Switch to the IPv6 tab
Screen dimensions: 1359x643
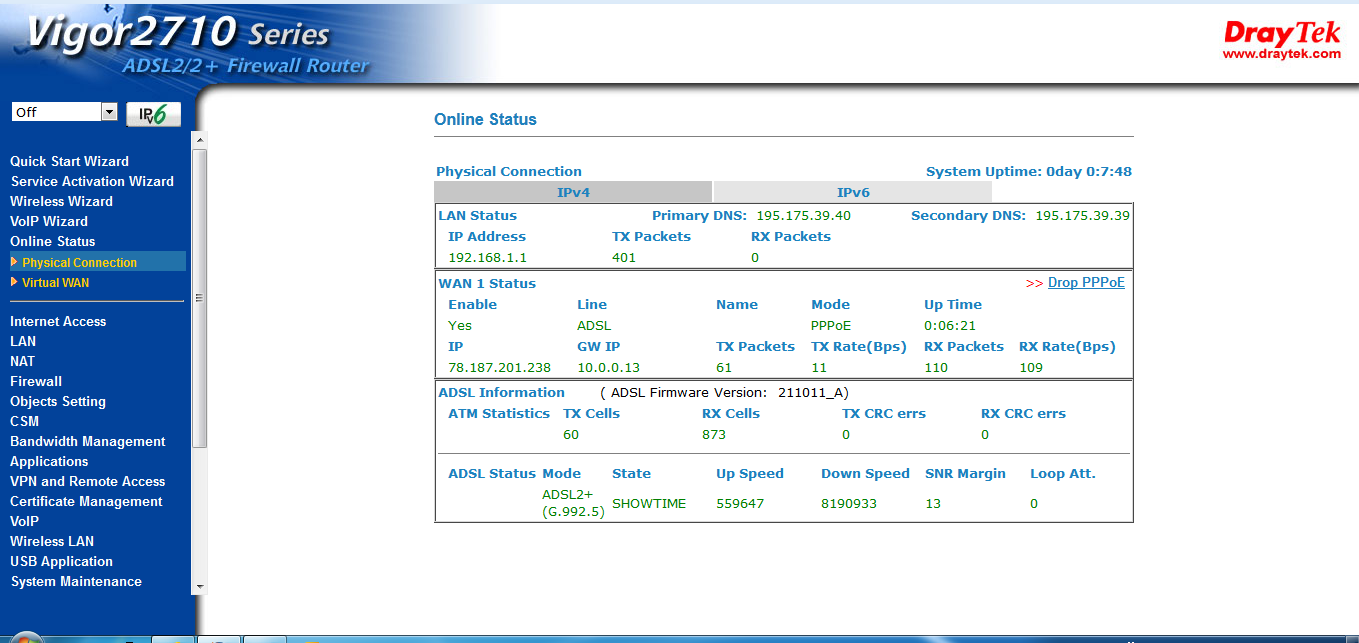coord(852,192)
